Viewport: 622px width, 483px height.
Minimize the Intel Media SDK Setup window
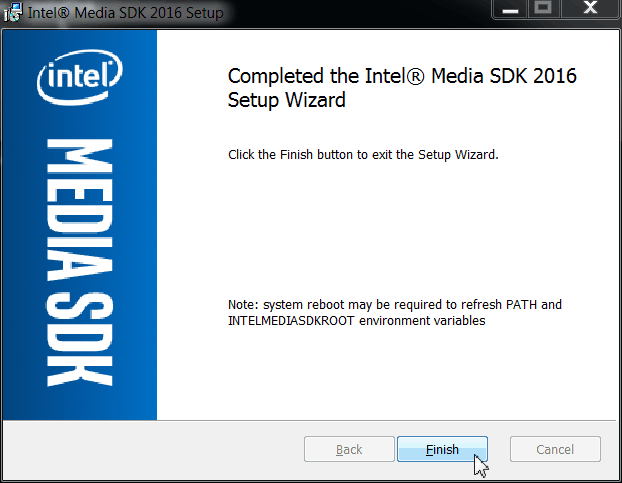[510, 9]
